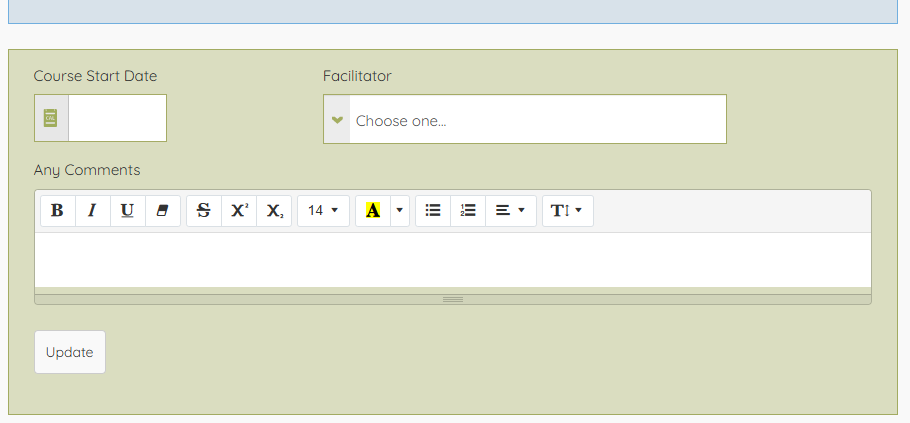Open the font size 14 dropdown
The height and width of the screenshot is (423, 910).
click(323, 211)
